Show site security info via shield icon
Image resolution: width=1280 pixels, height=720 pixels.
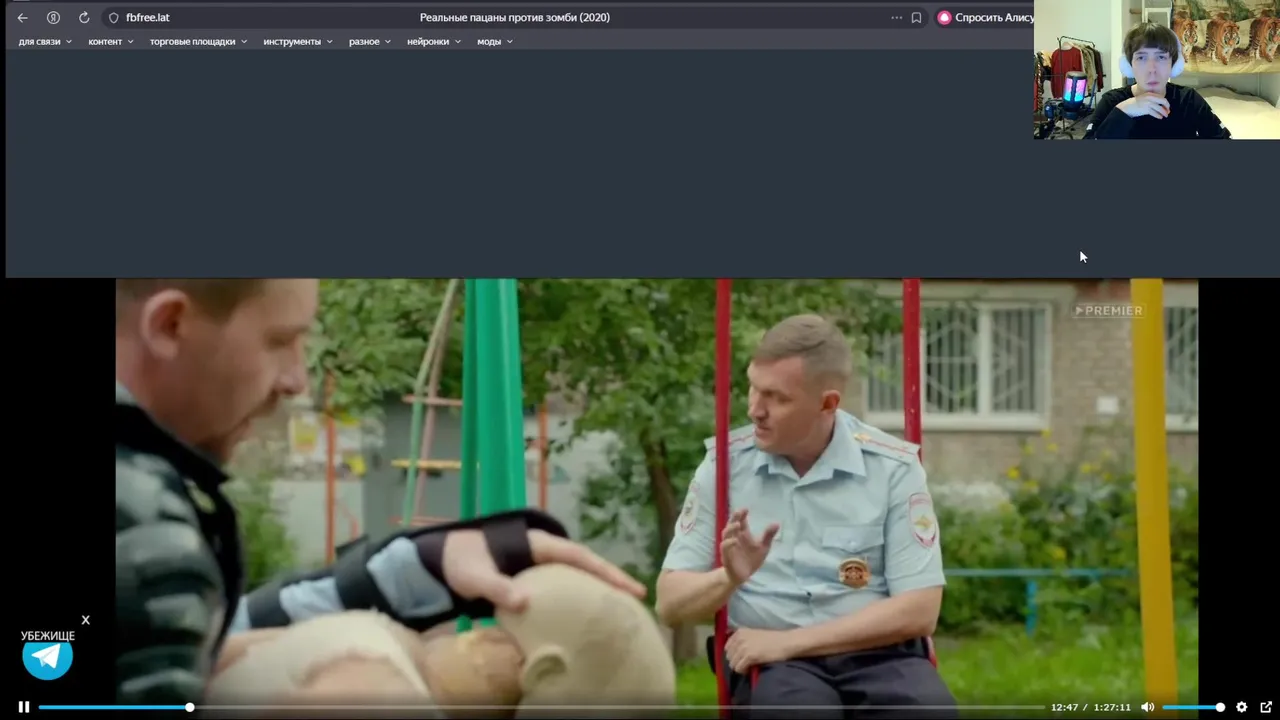tap(113, 17)
